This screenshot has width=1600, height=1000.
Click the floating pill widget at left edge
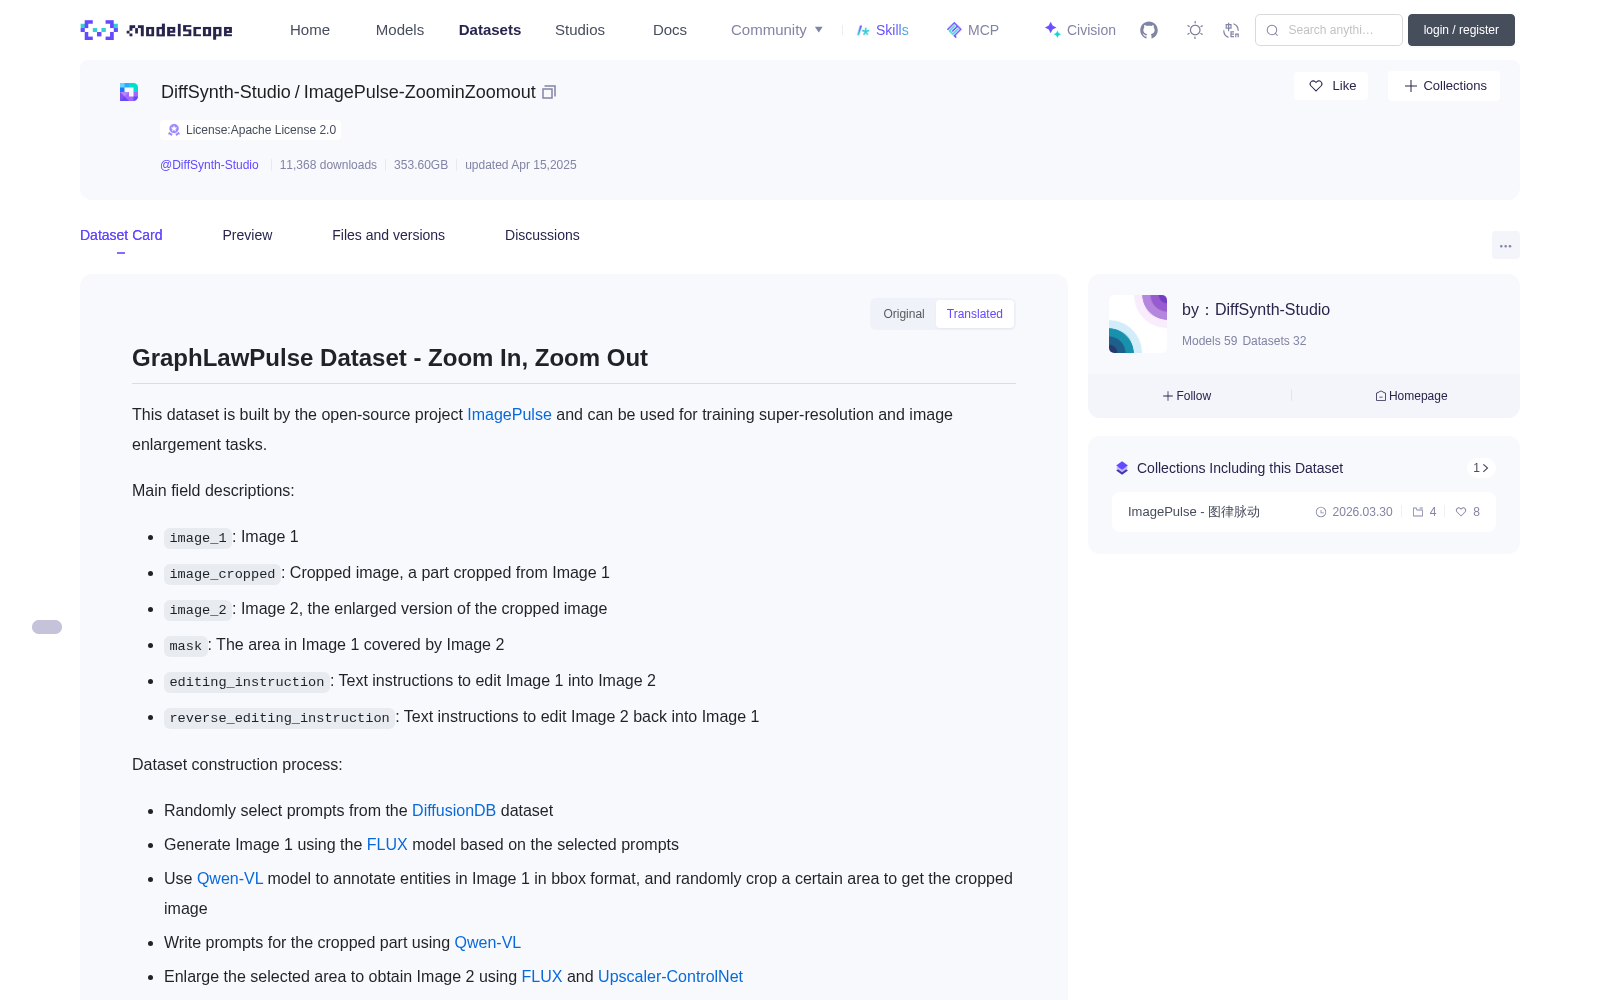(47, 627)
